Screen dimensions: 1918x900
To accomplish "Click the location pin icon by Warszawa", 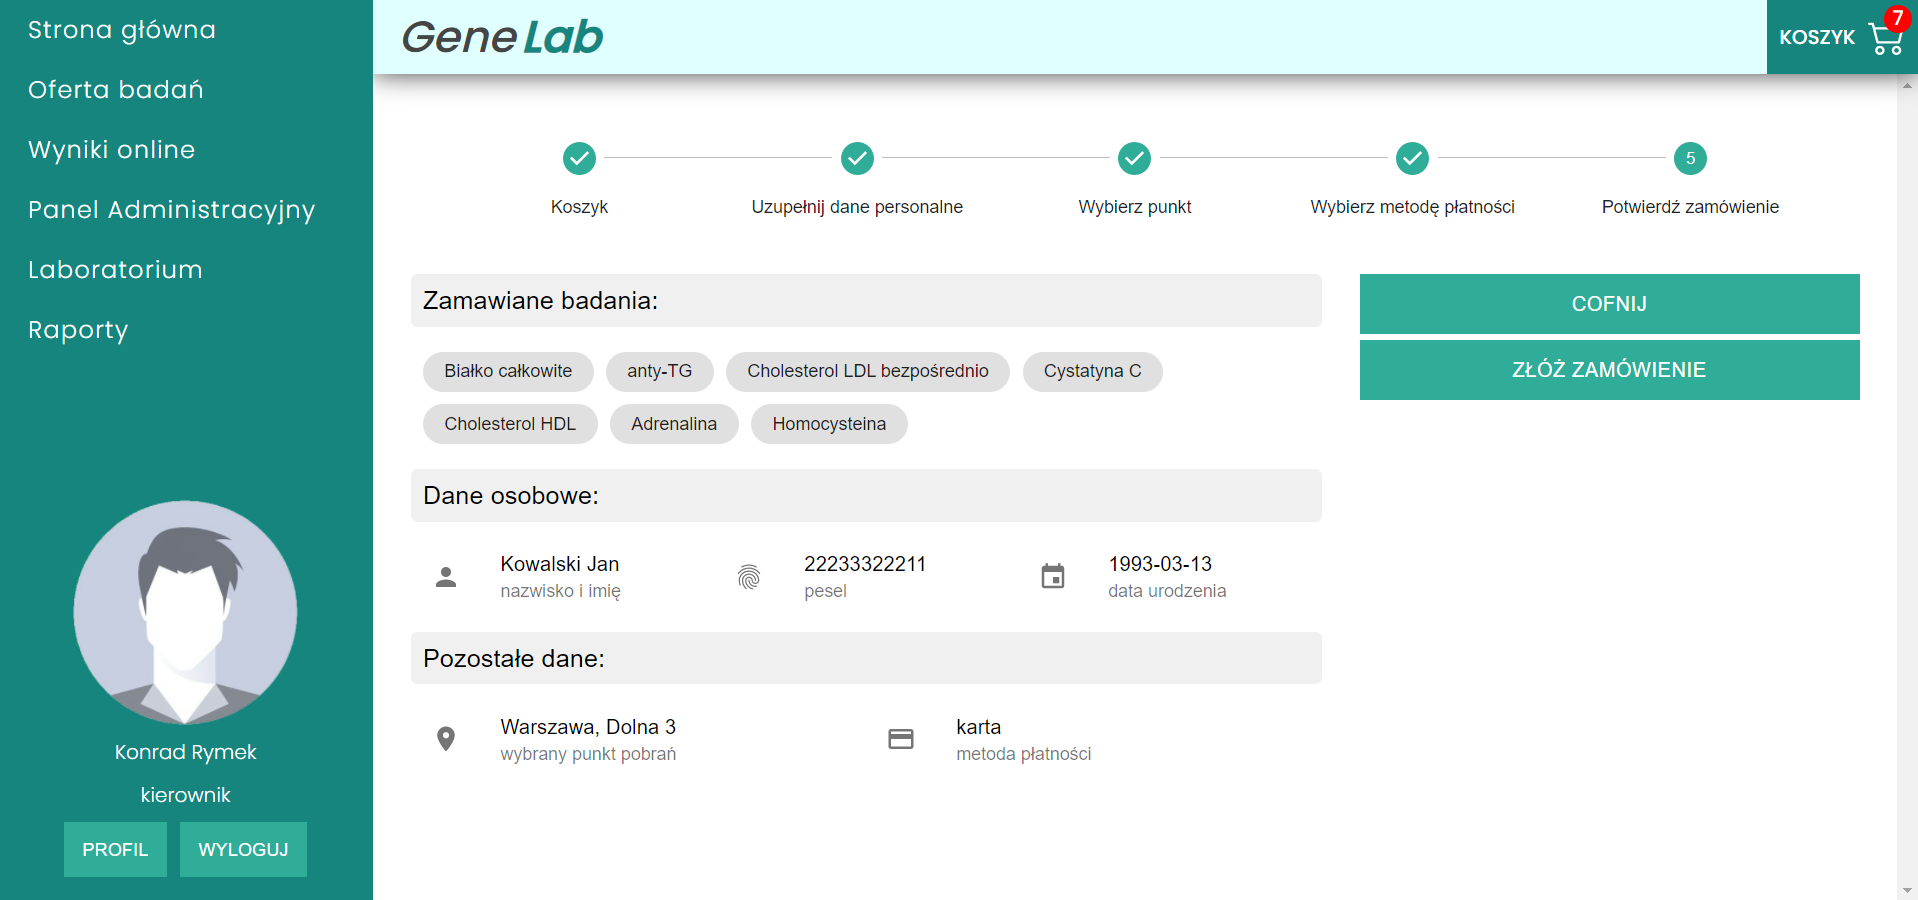I will (446, 739).
